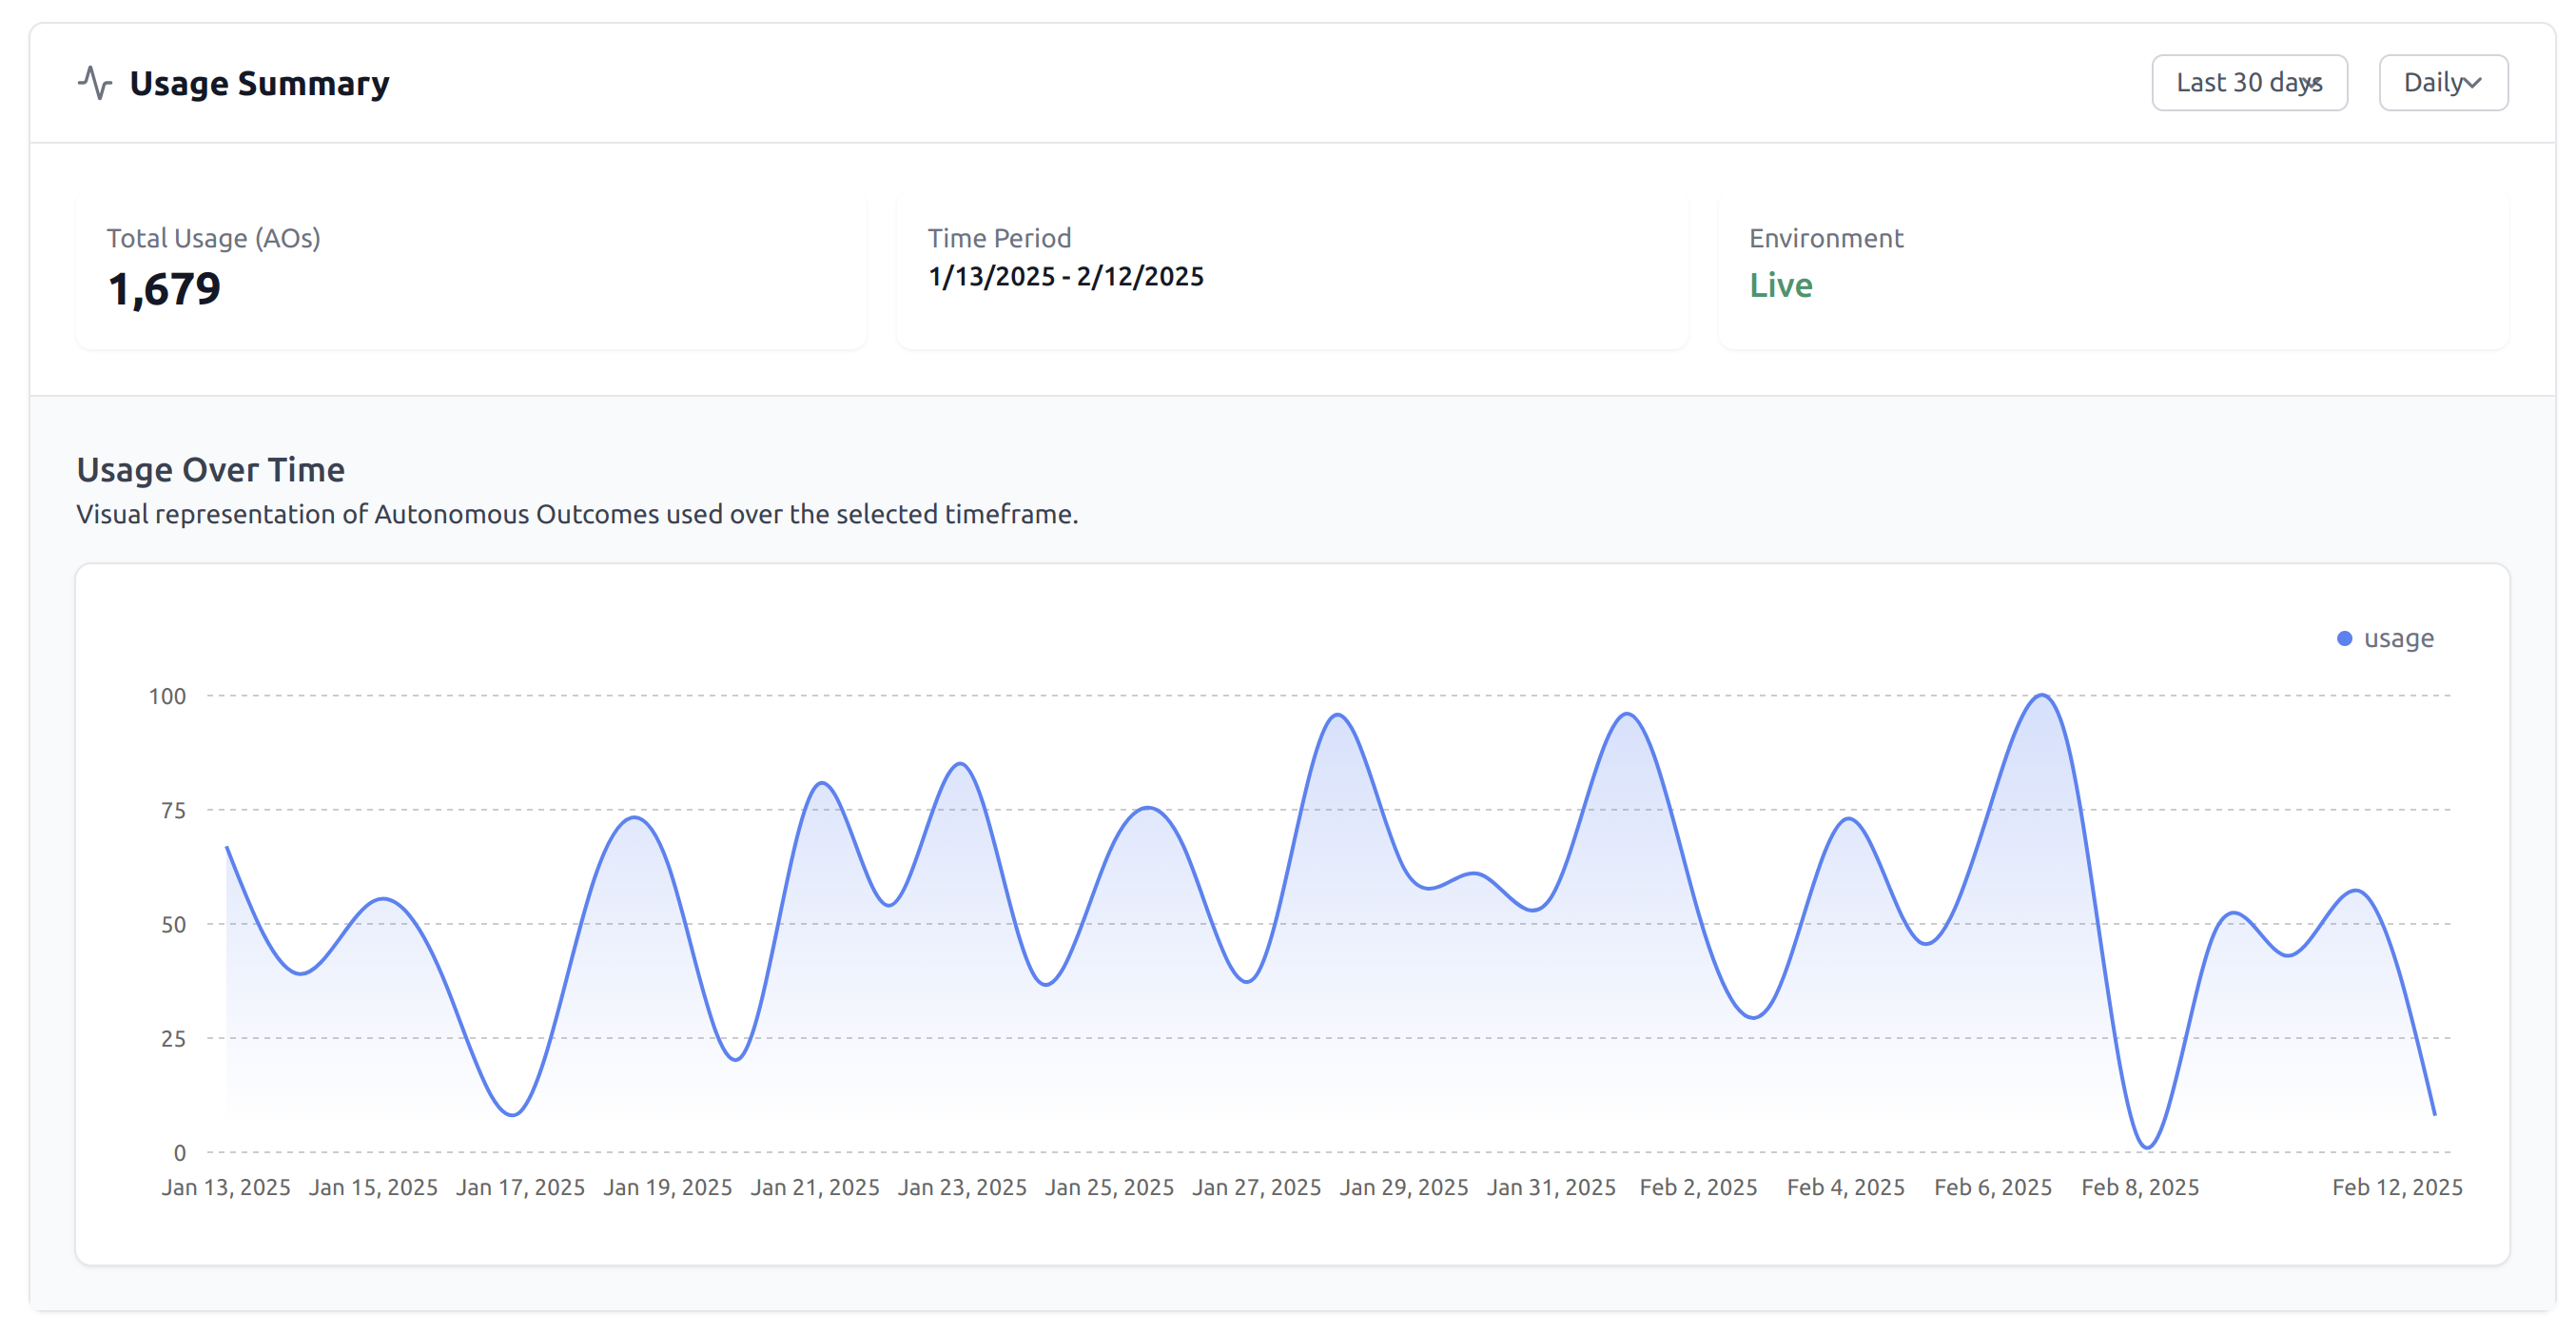Click the 25 y-axis label
The width and height of the screenshot is (2576, 1334).
coord(173,1039)
